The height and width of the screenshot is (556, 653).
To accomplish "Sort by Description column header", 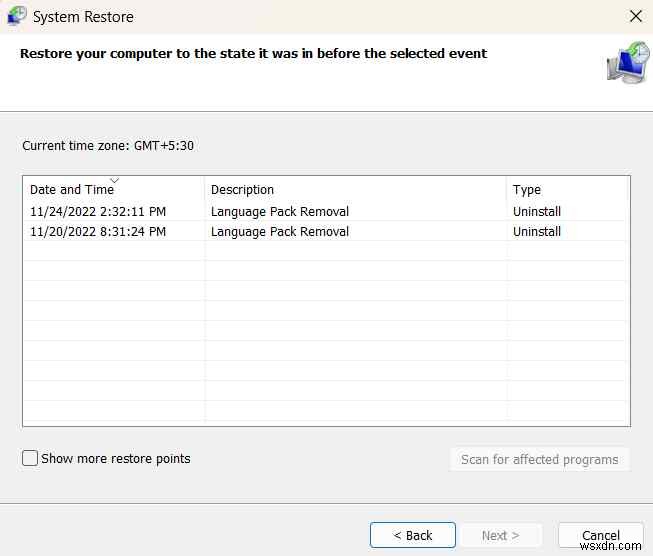I will click(242, 190).
